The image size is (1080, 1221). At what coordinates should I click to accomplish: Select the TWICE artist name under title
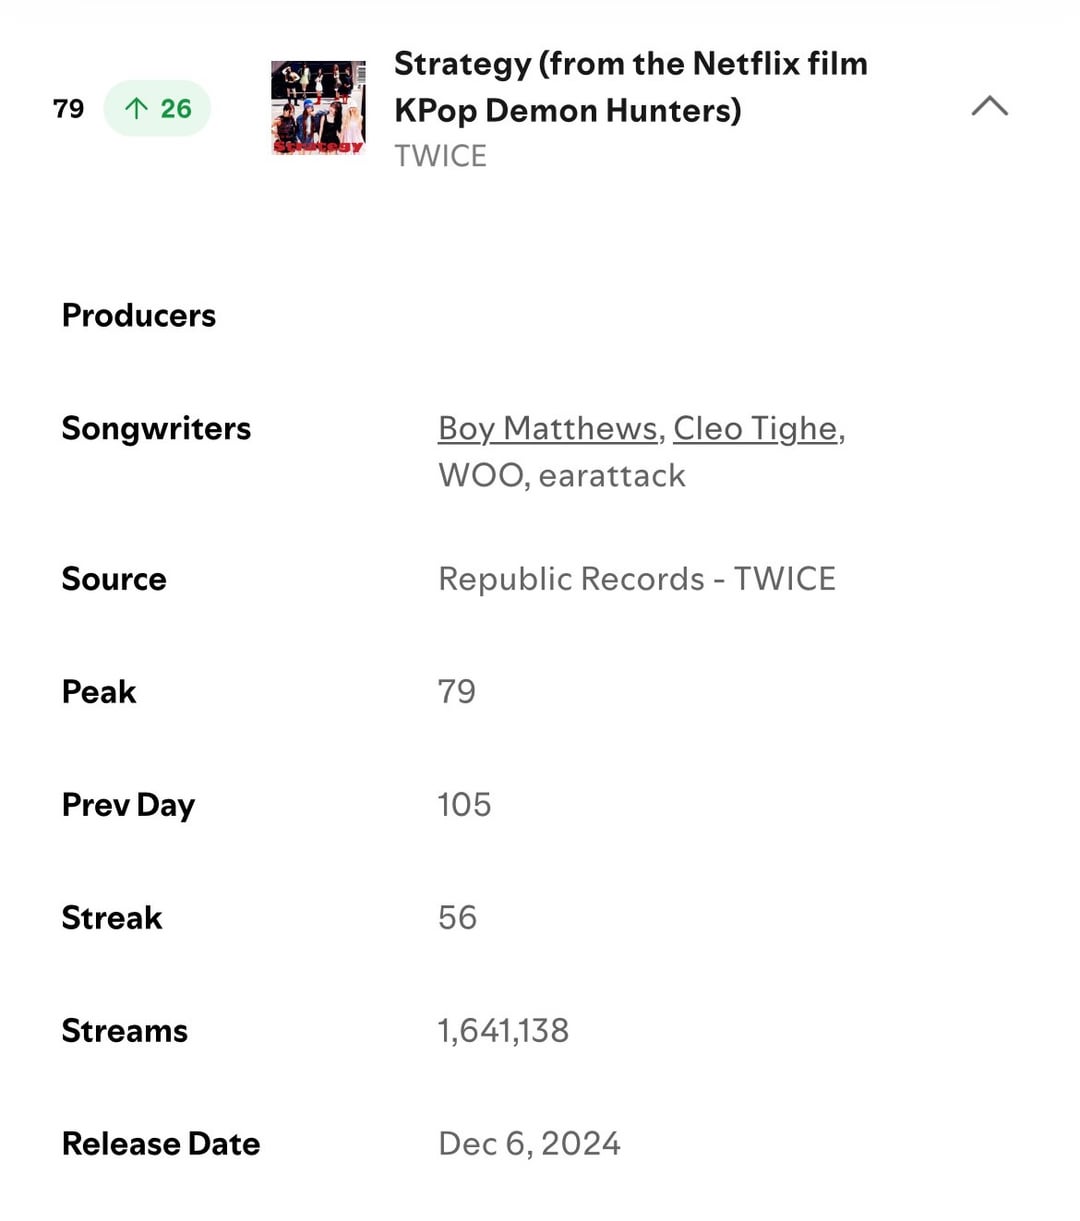point(440,156)
